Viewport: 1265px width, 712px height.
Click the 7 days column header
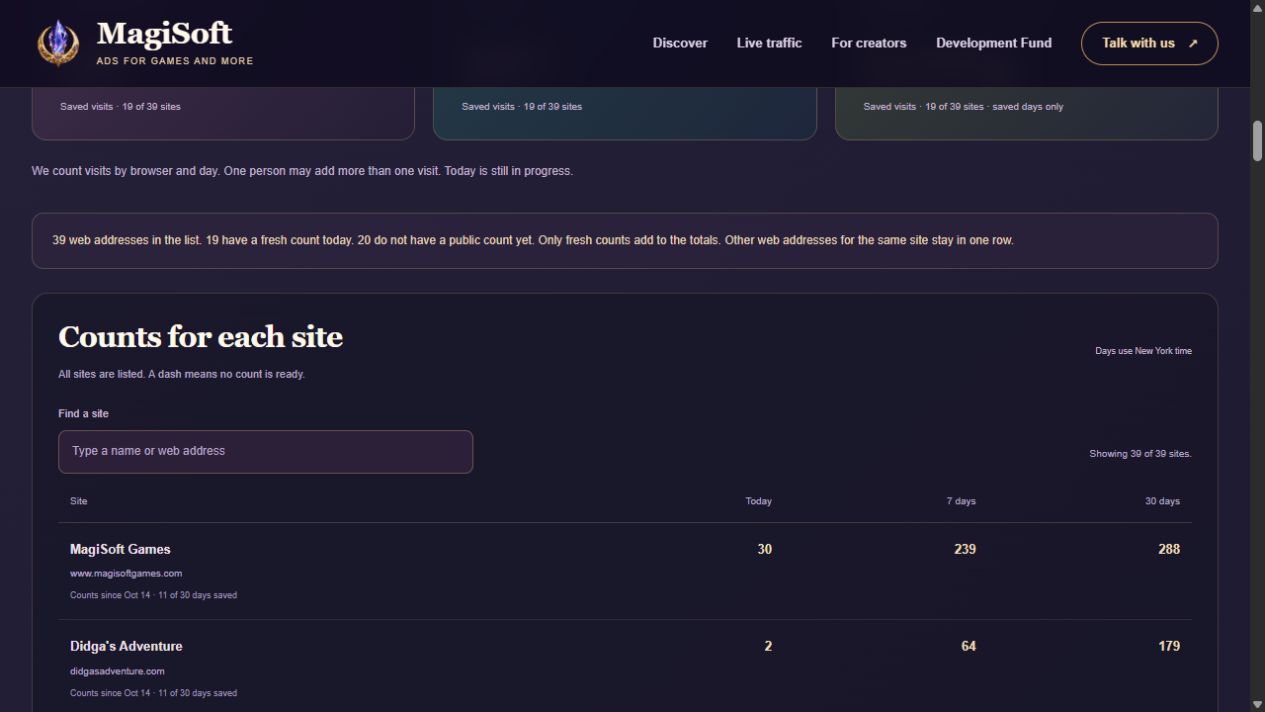[961, 501]
